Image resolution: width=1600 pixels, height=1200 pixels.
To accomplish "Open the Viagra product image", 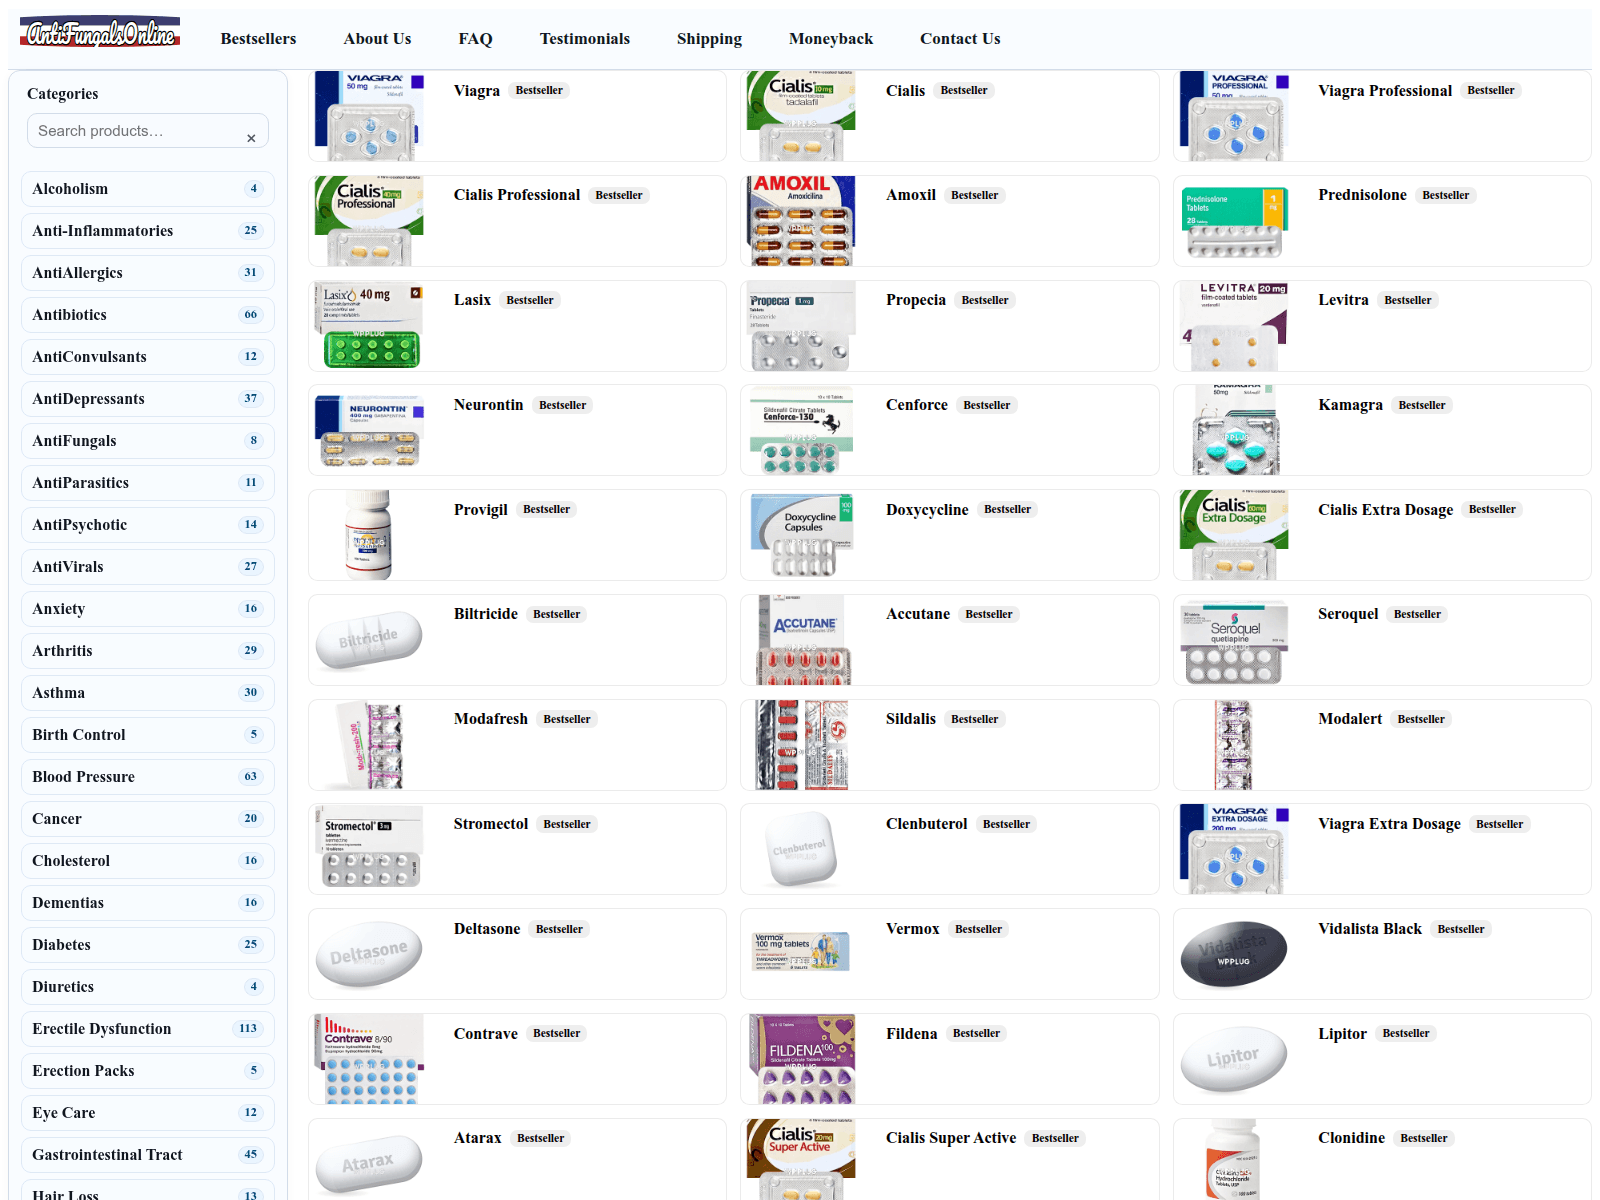I will point(369,116).
